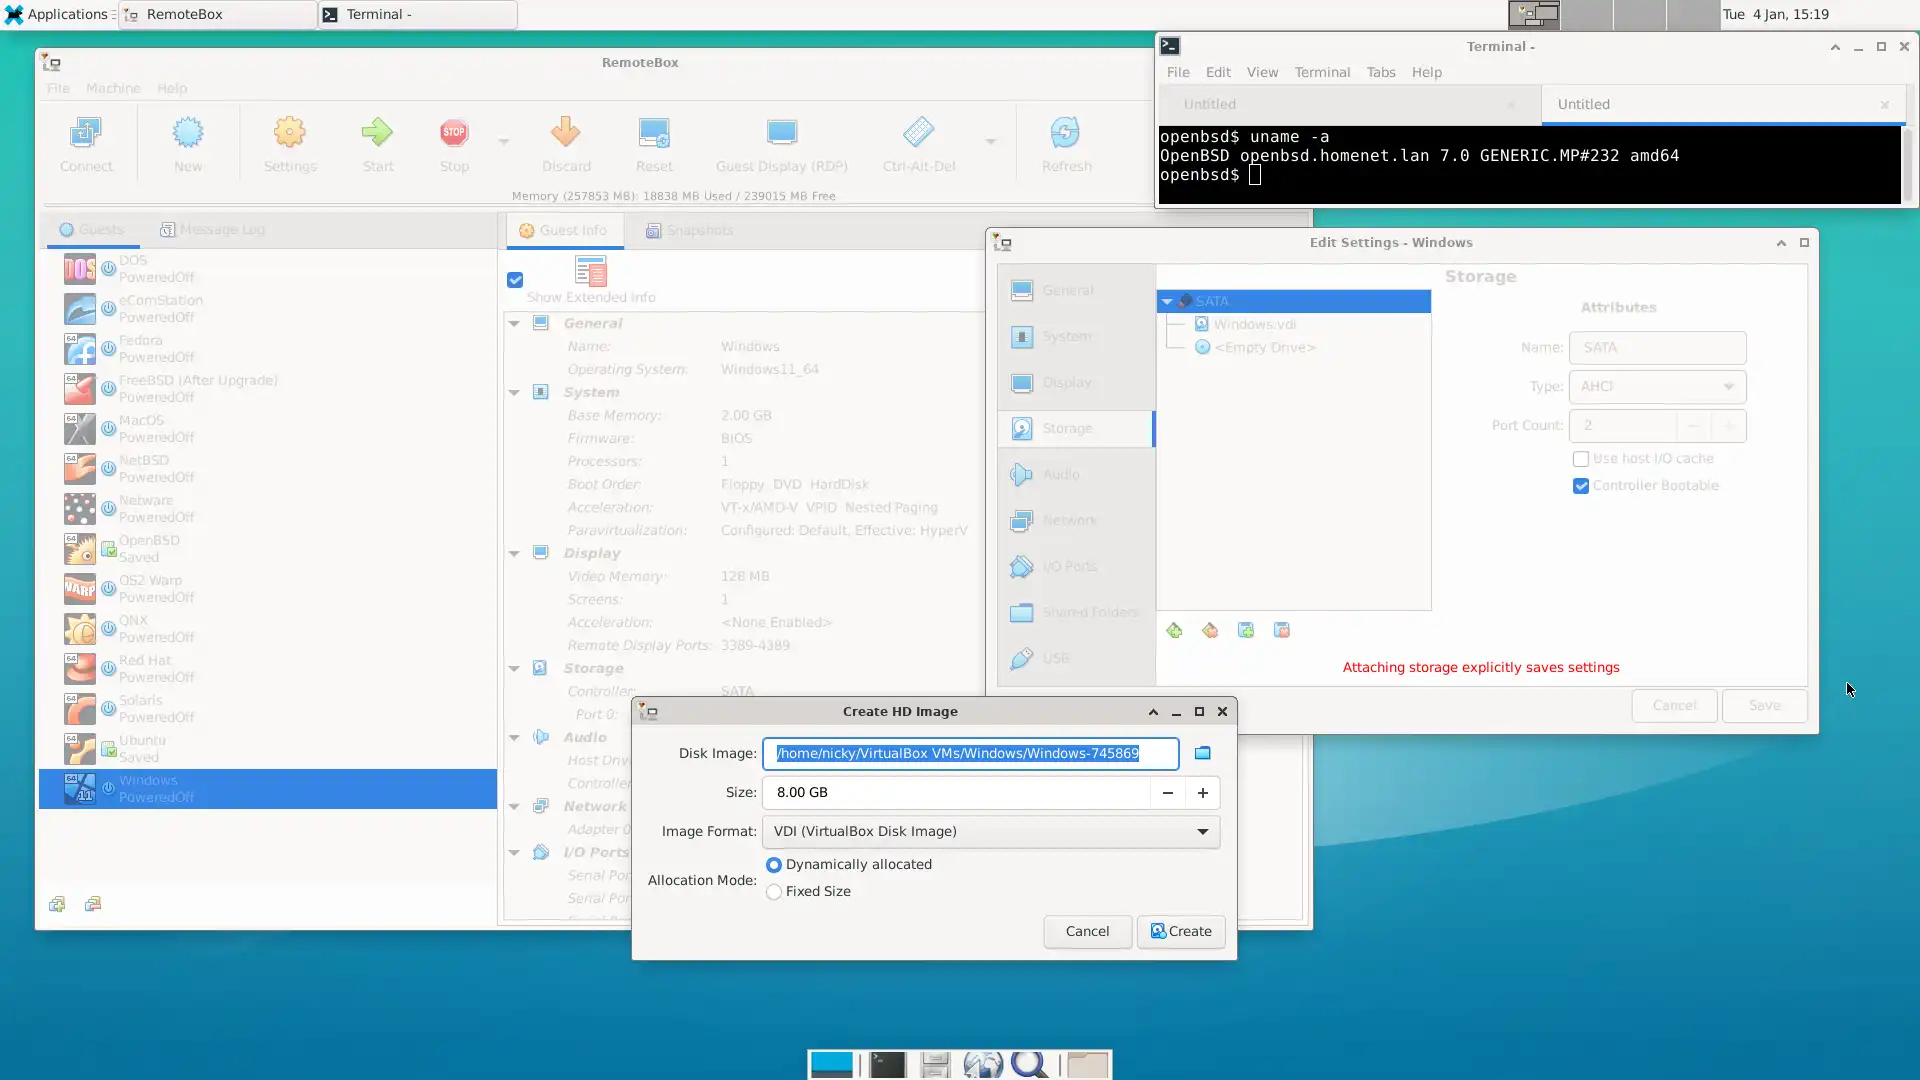Click Cancel button in Create HD Image
The image size is (1920, 1080).
coord(1087,931)
